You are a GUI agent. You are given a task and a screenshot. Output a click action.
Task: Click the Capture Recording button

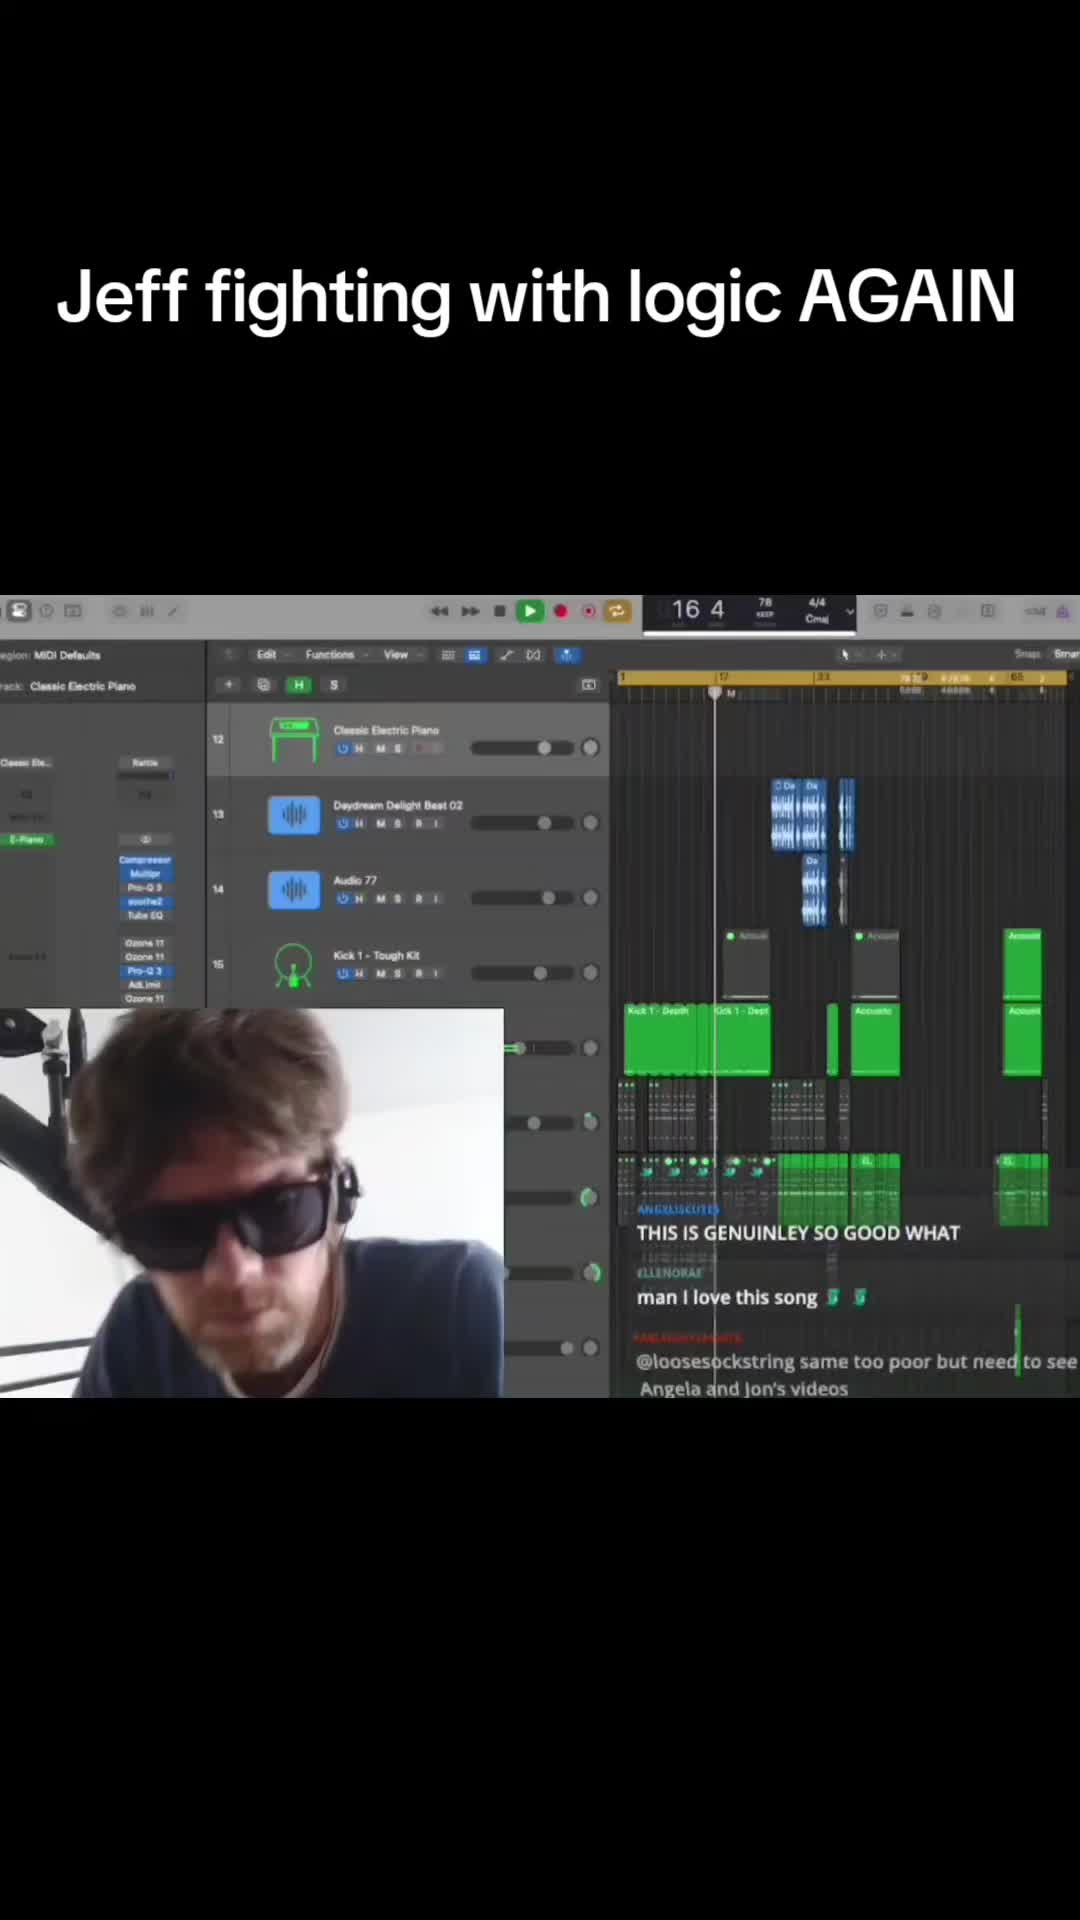pyautogui.click(x=589, y=611)
